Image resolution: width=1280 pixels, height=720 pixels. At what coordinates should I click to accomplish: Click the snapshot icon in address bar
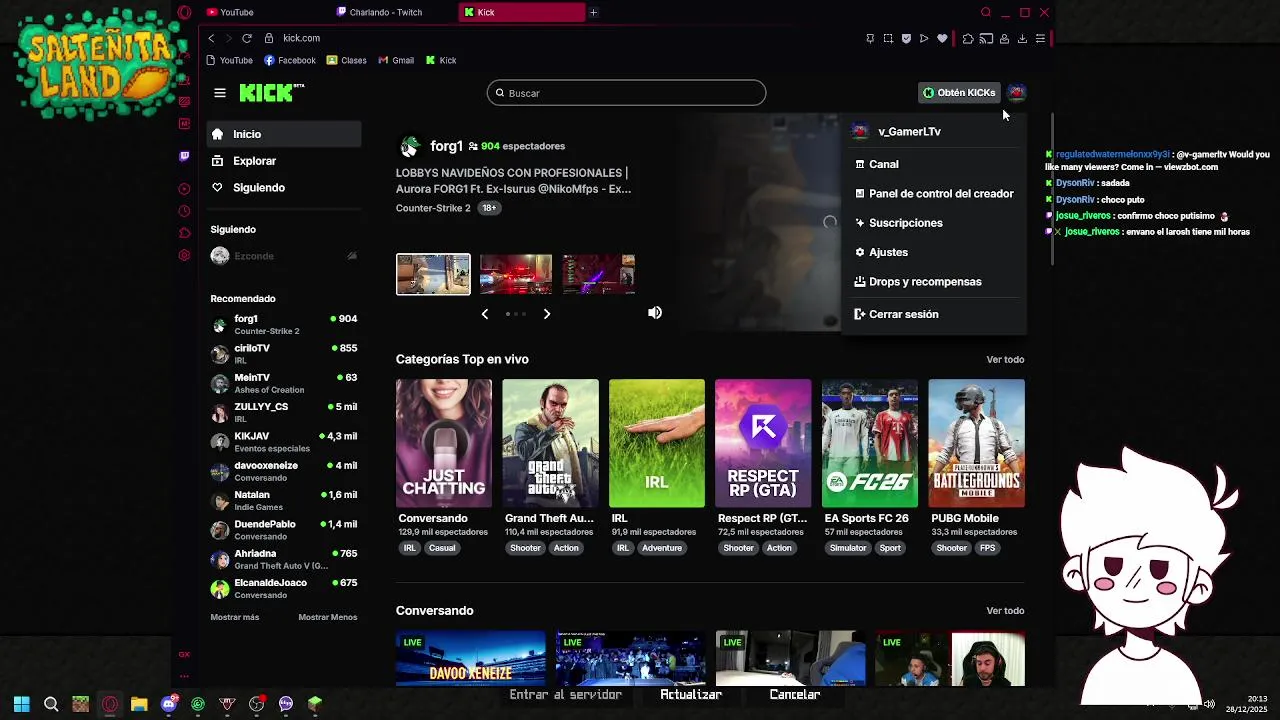coord(888,38)
